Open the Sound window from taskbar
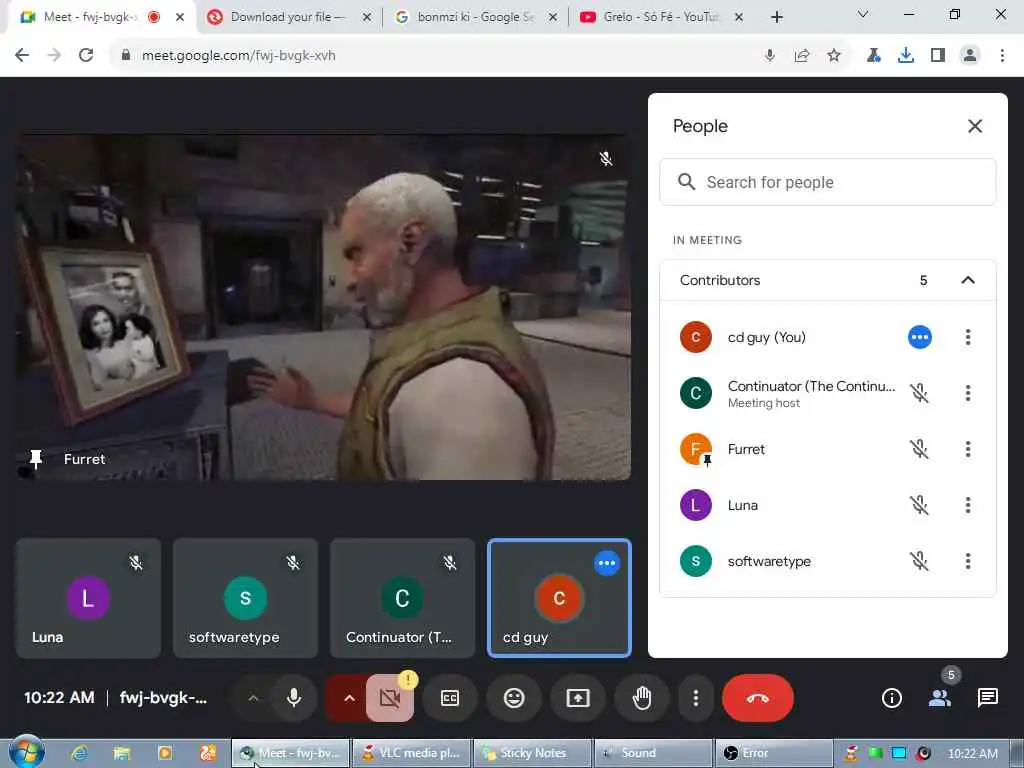The image size is (1024, 768). click(654, 753)
